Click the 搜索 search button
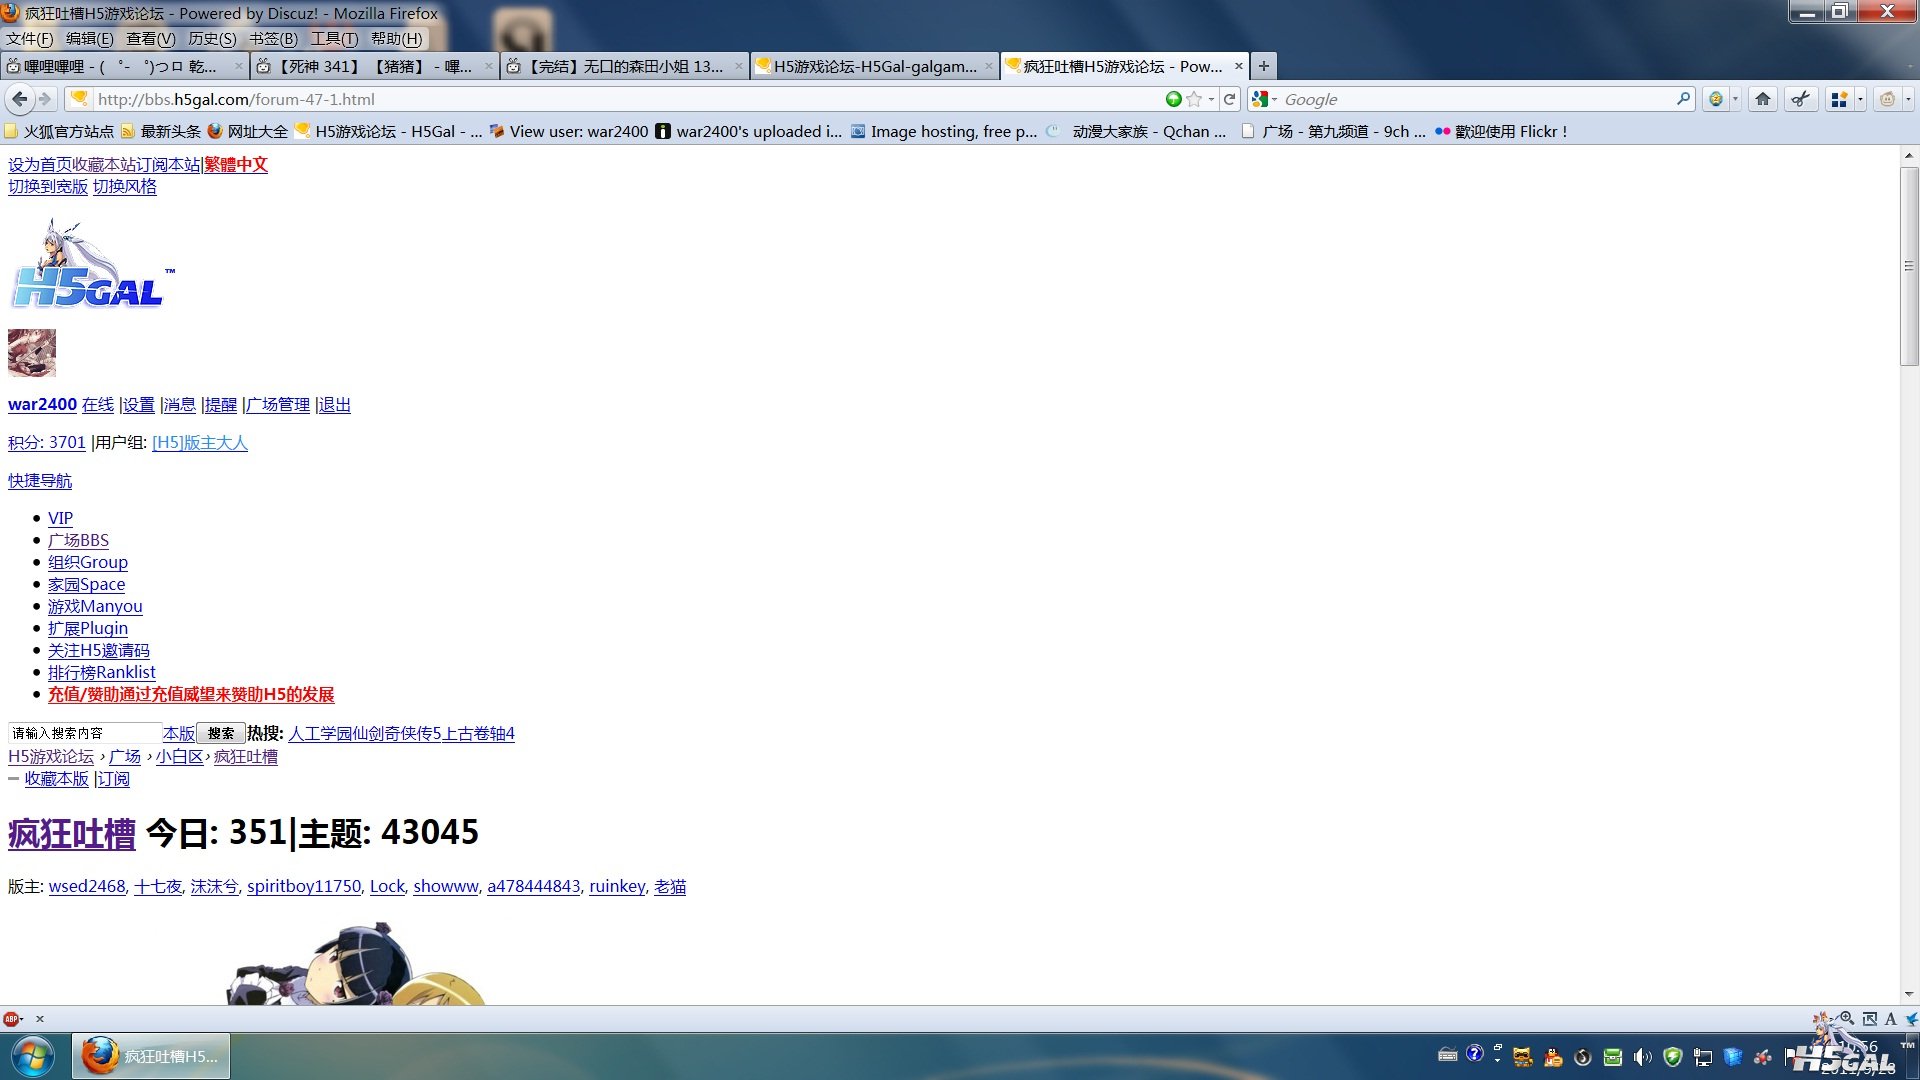Screen dimensions: 1920x1080 pos(221,733)
